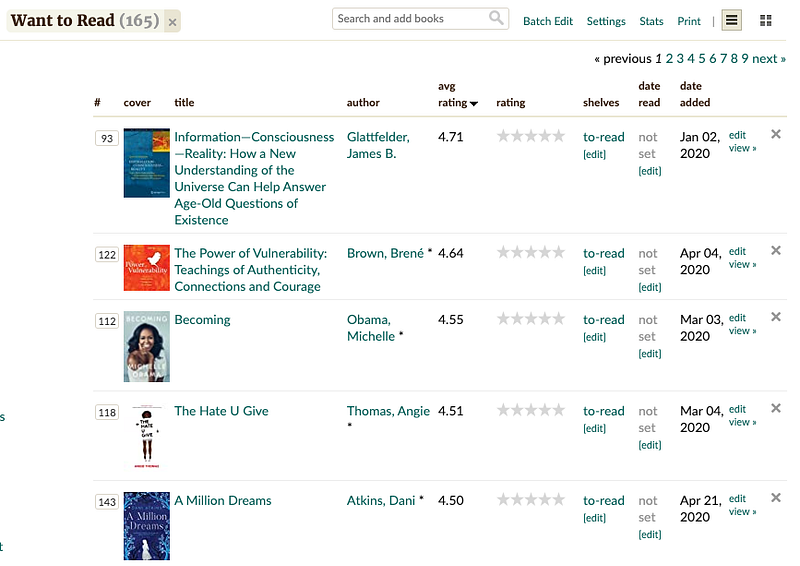Image resolution: width=800 pixels, height=566 pixels.
Task: Edit position number for Becoming
Action: point(107,321)
